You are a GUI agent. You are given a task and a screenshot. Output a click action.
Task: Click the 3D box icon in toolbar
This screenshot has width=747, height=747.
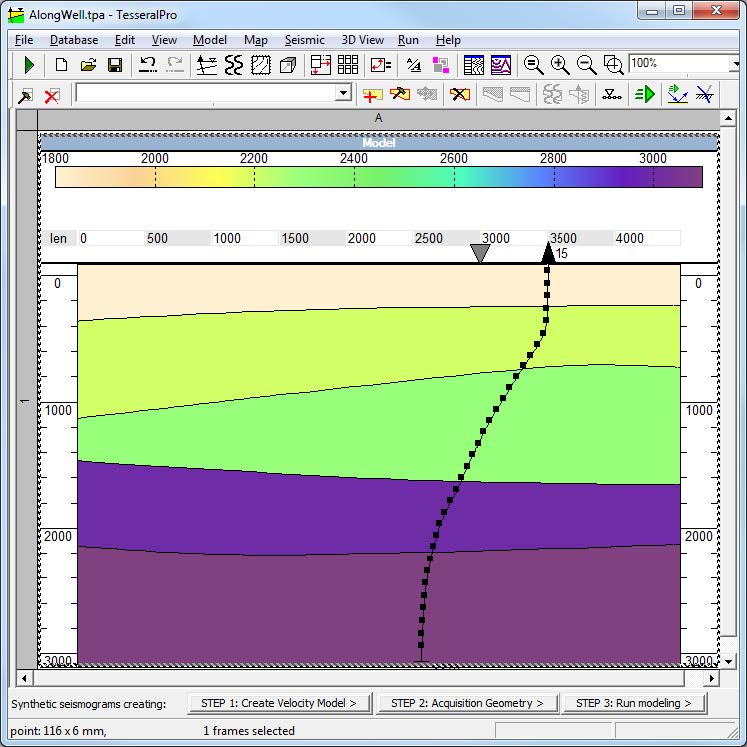(x=288, y=65)
